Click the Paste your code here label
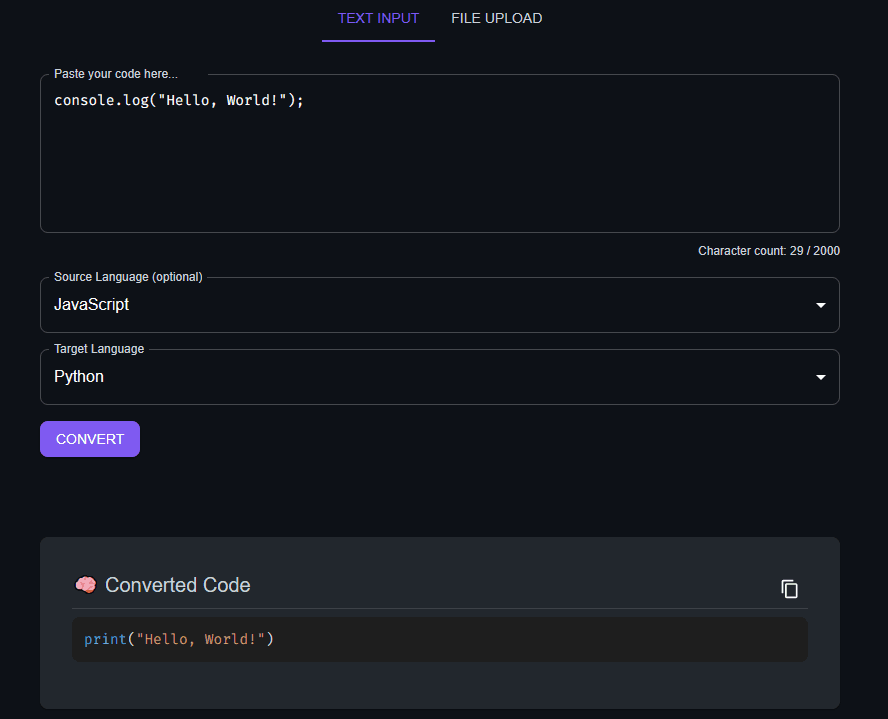Viewport: 888px width, 719px height. pos(114,73)
